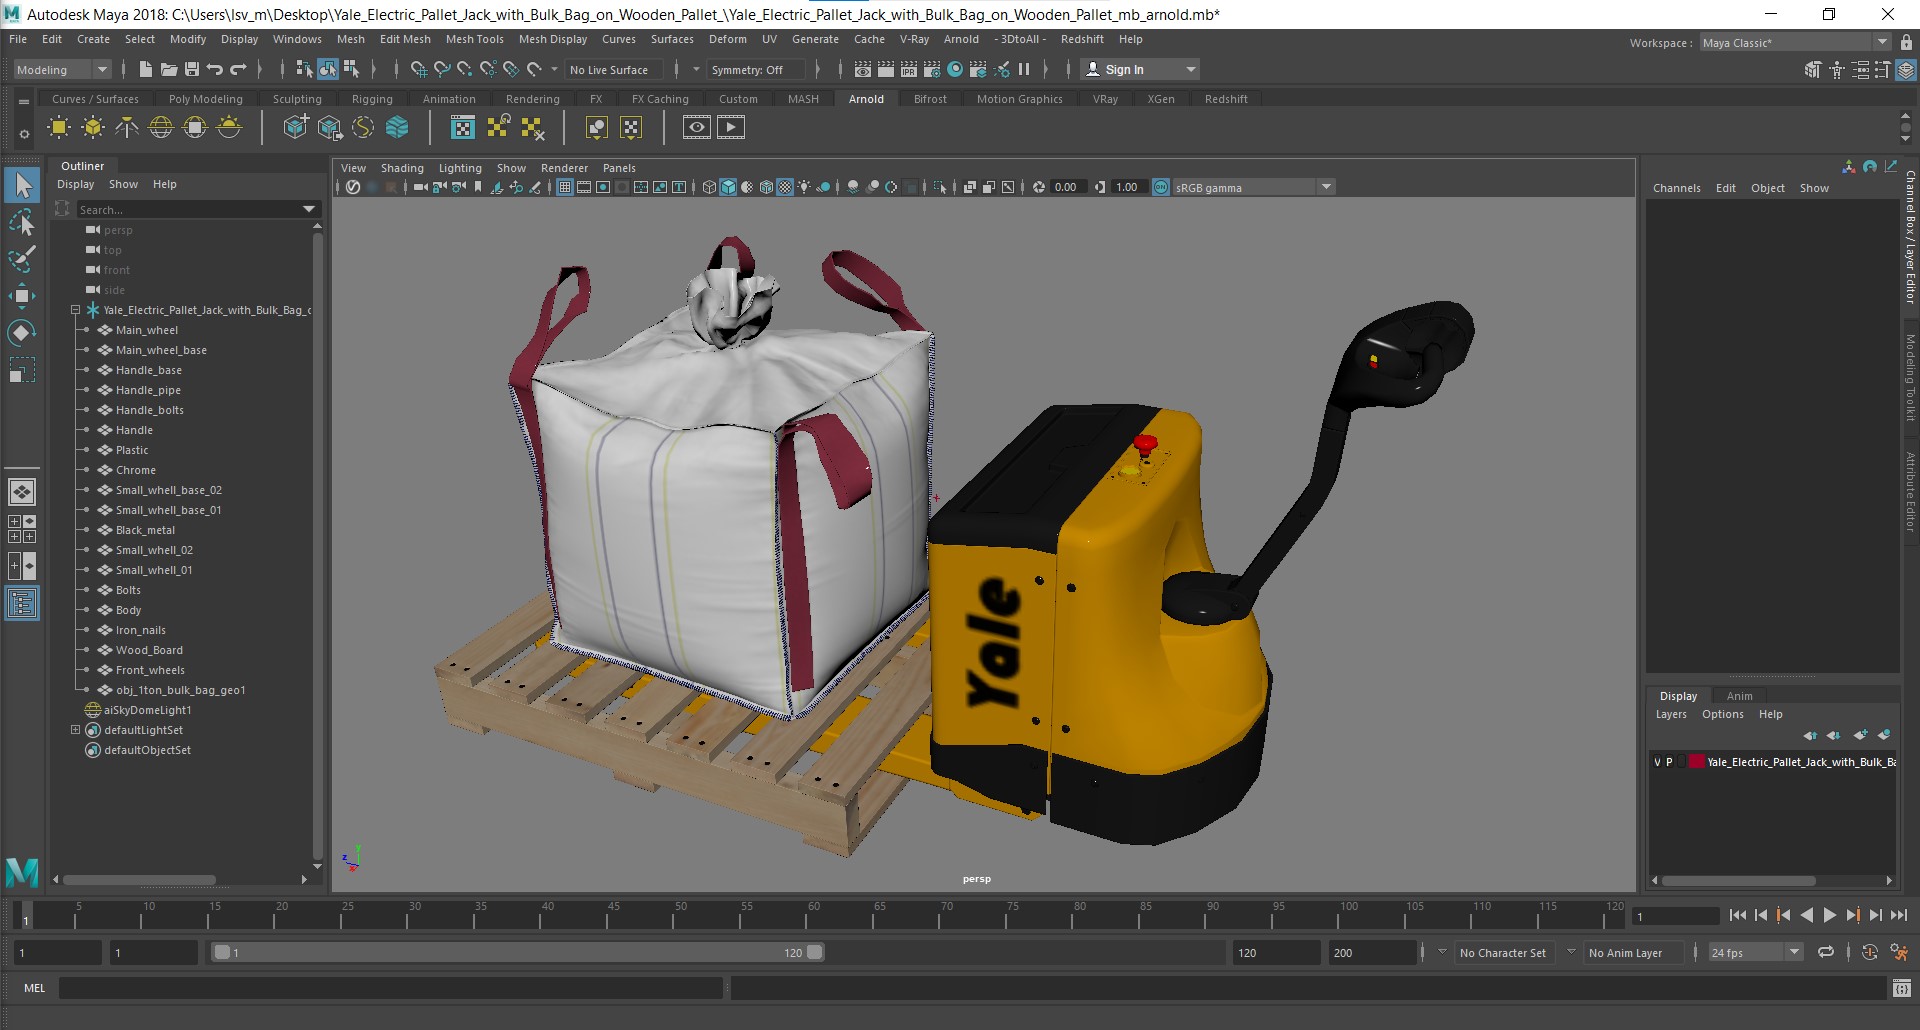Click the Script Editor icon

coord(1902,988)
